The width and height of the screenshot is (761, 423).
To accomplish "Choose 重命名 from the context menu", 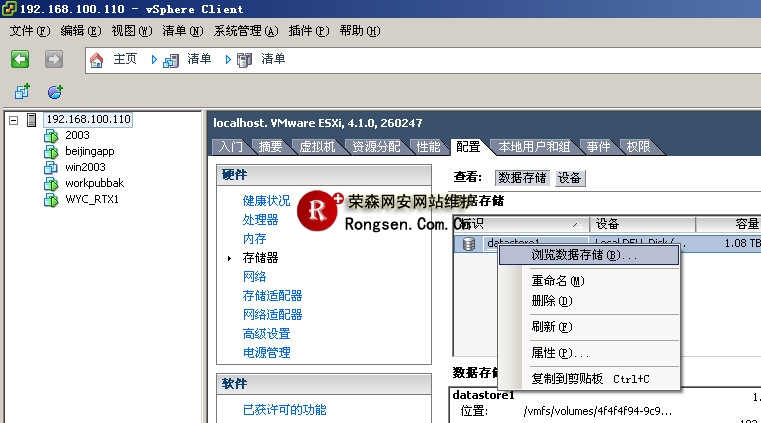I will pos(557,281).
